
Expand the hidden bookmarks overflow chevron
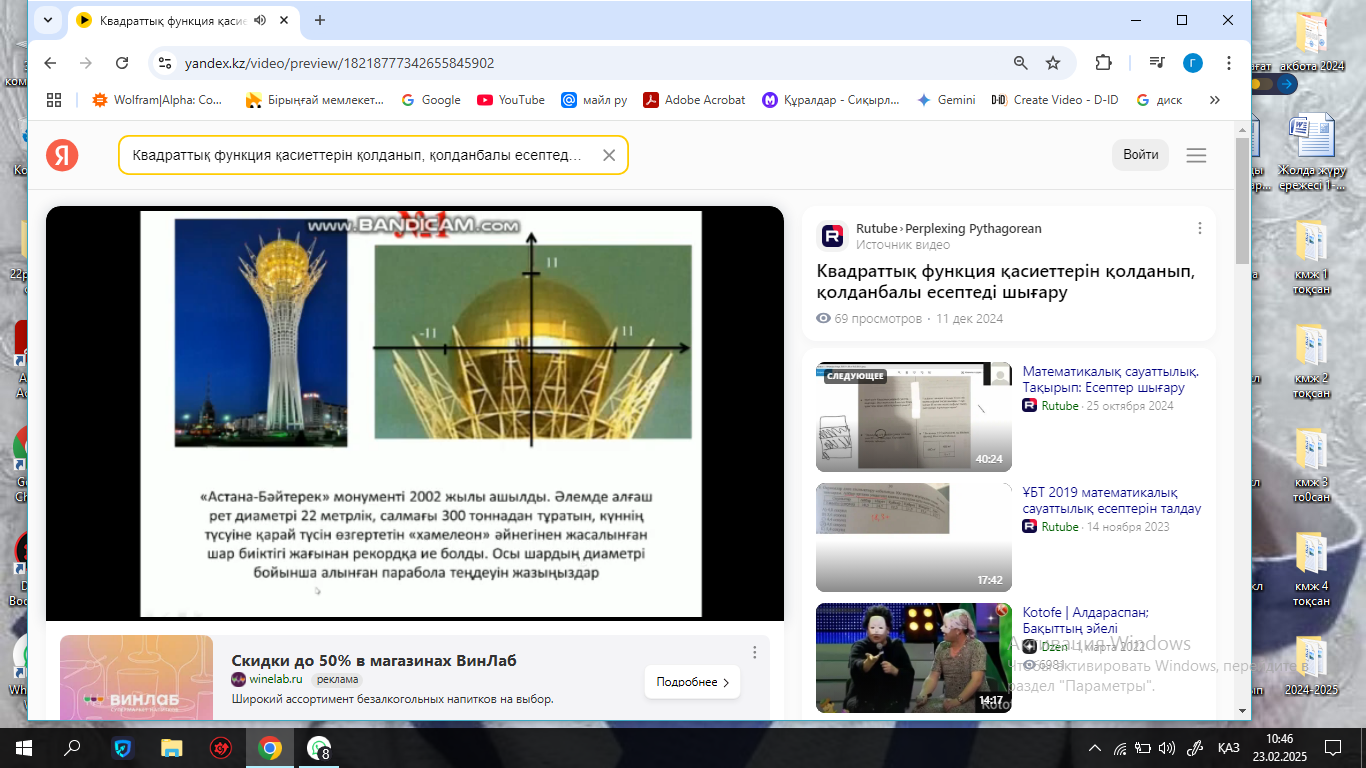coord(1215,100)
